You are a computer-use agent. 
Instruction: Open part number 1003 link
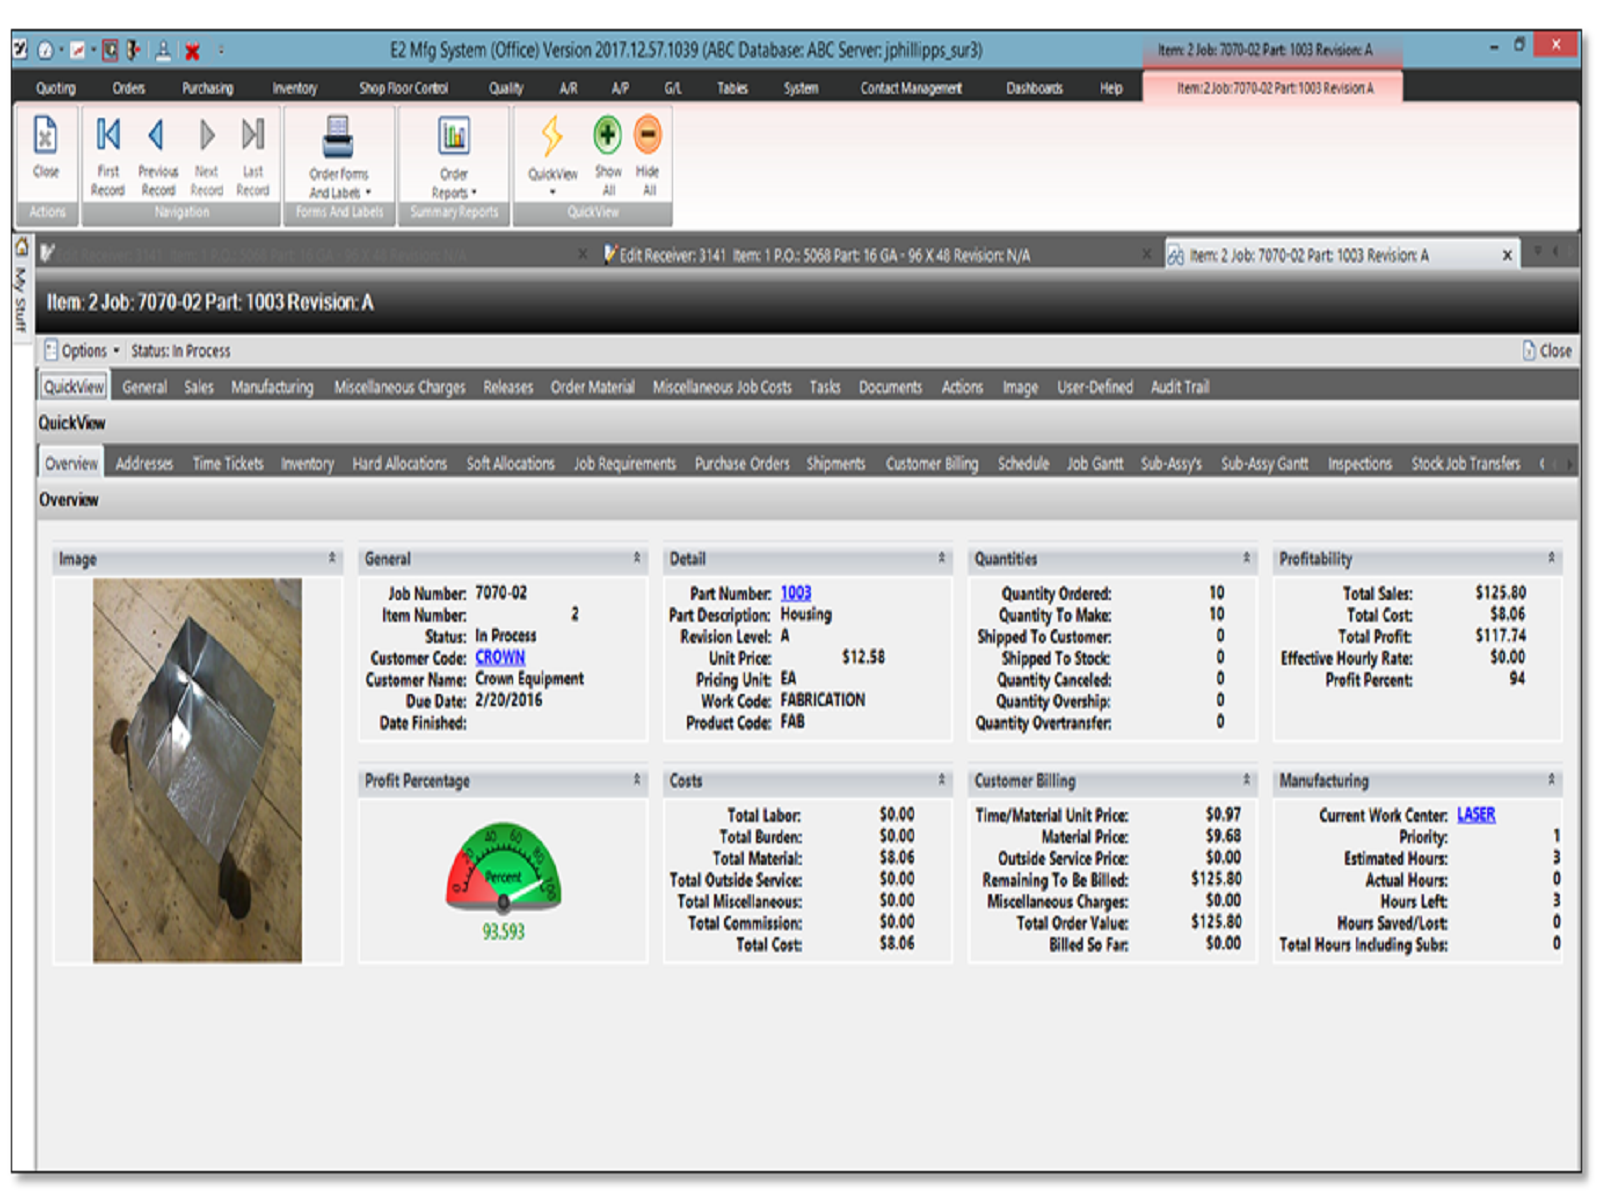pos(796,593)
